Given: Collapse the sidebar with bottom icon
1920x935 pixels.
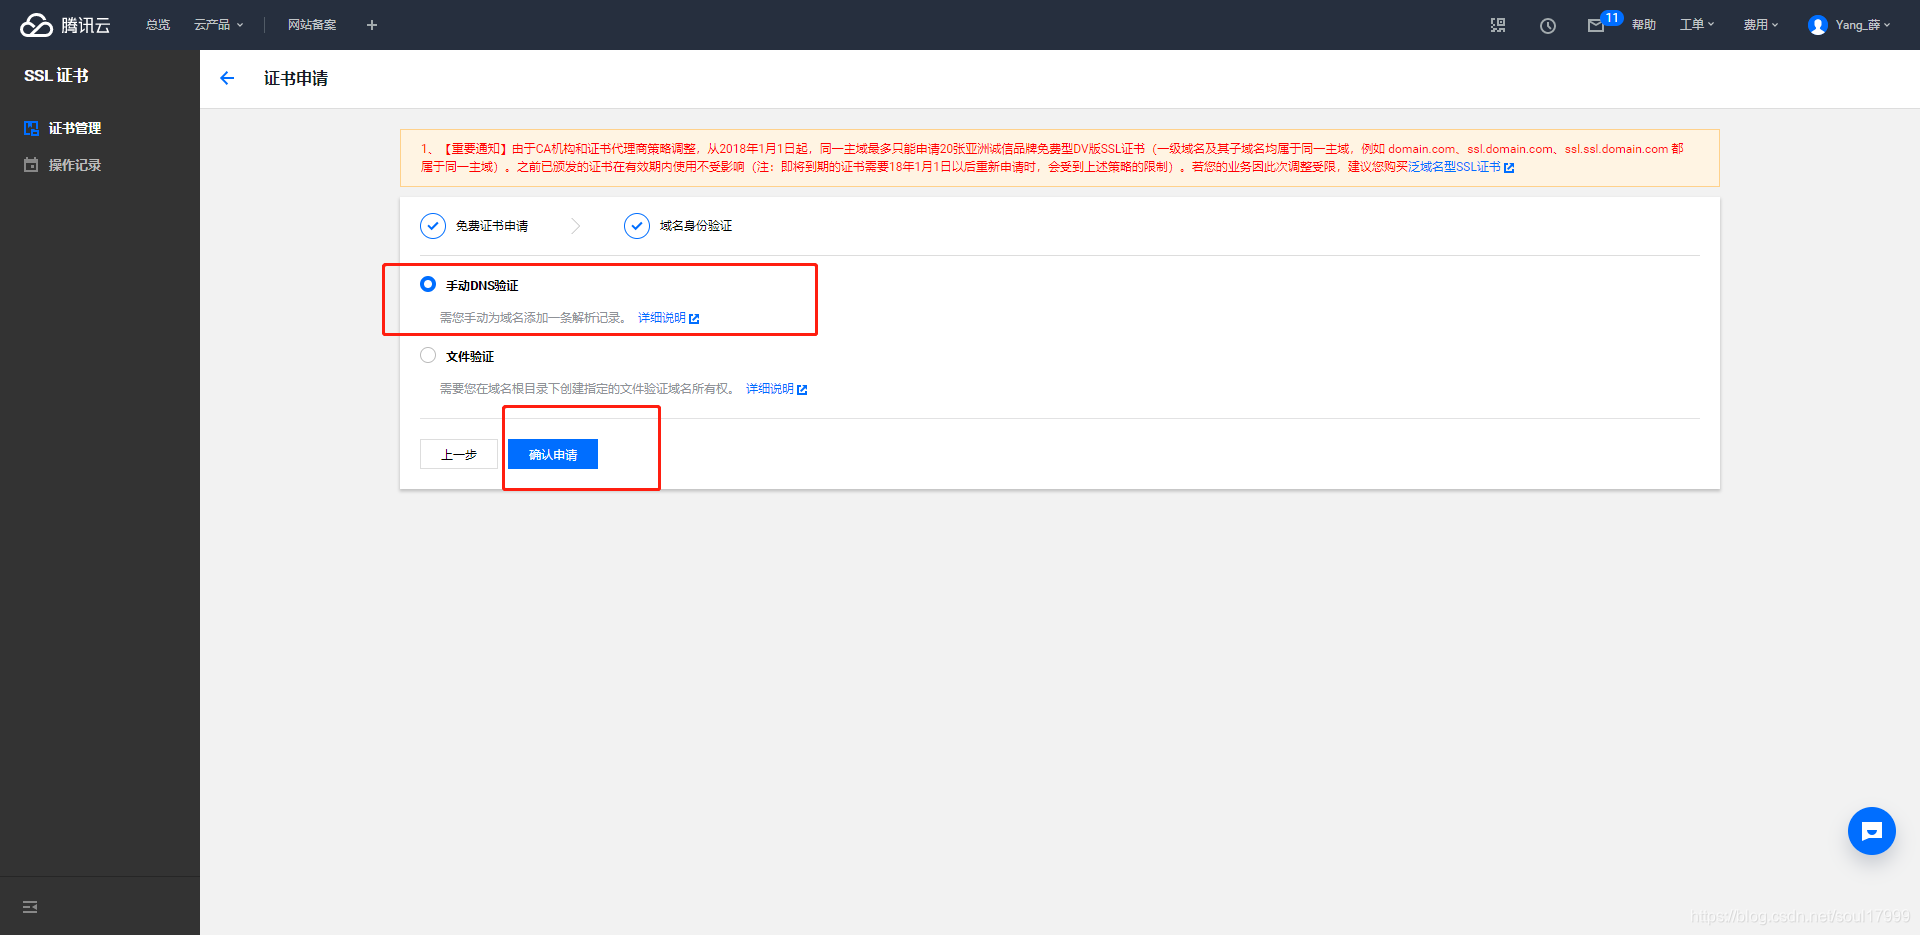Looking at the screenshot, I should [x=30, y=907].
